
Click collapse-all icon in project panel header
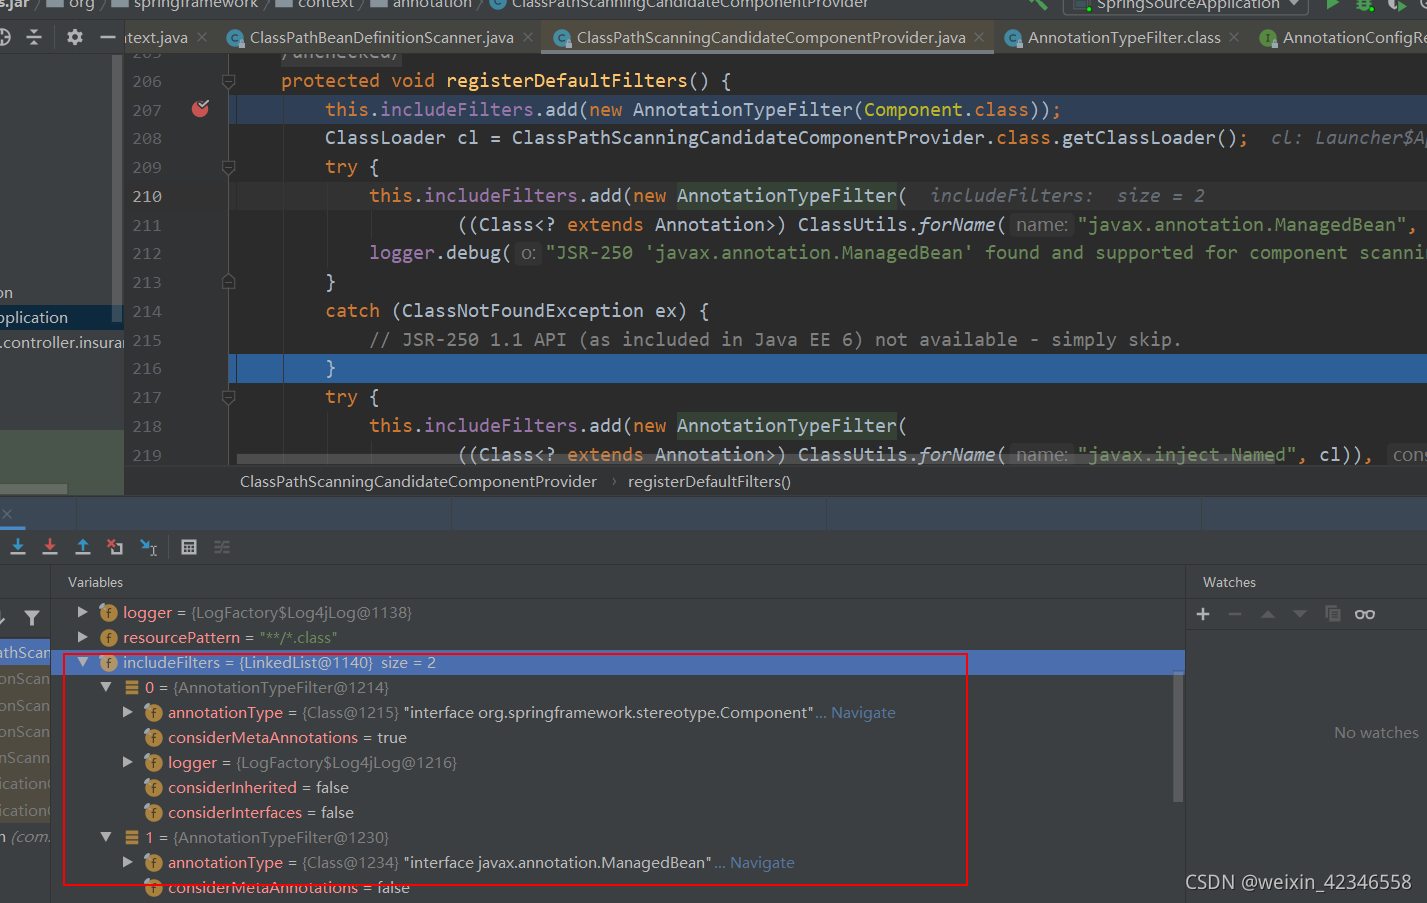tap(34, 37)
